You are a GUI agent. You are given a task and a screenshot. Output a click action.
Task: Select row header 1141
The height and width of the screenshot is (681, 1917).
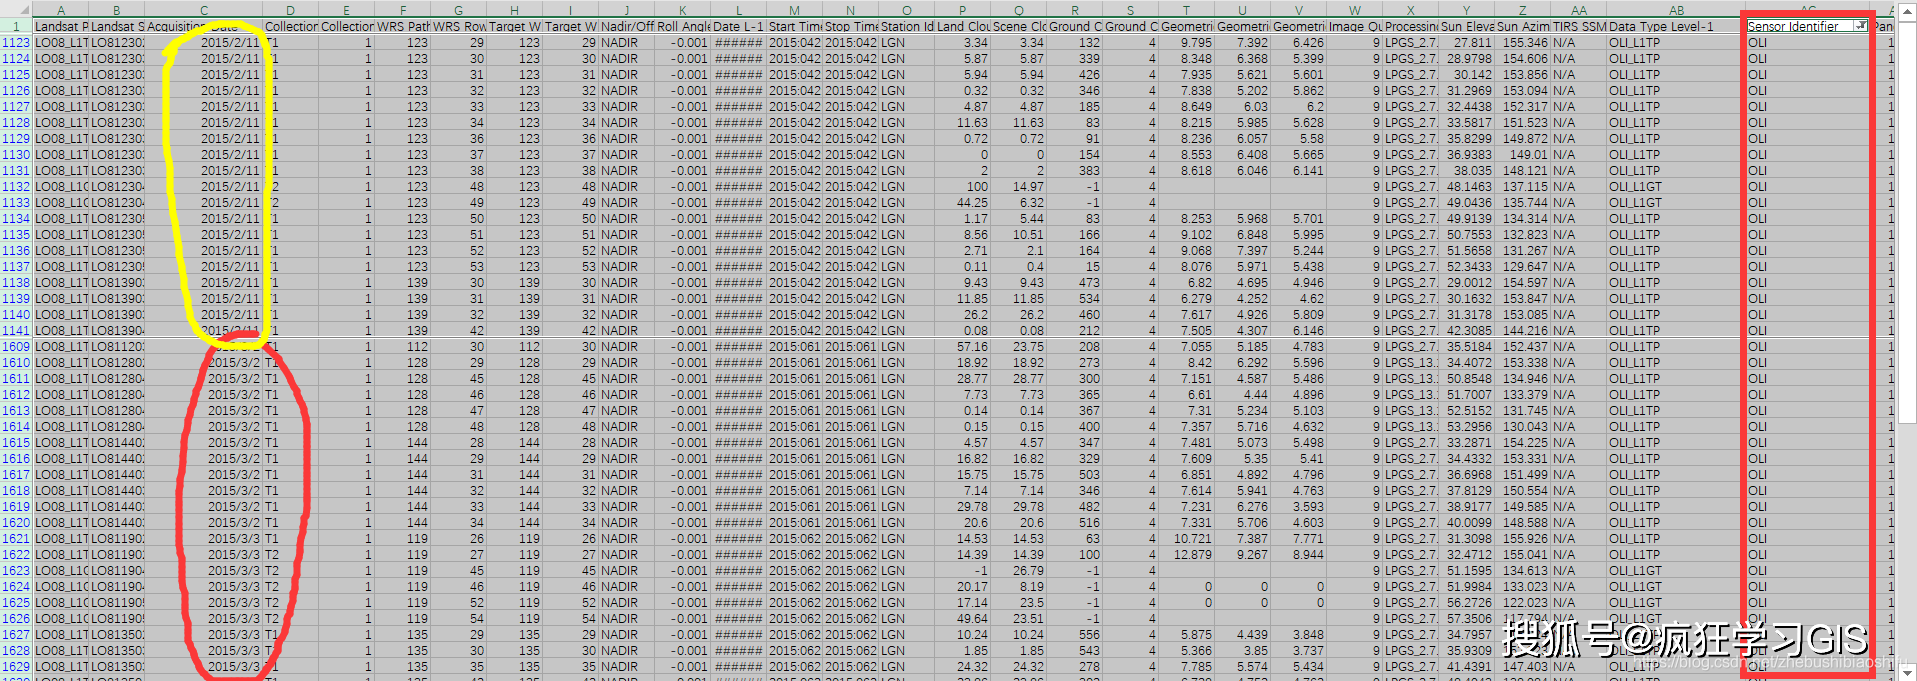[16, 331]
